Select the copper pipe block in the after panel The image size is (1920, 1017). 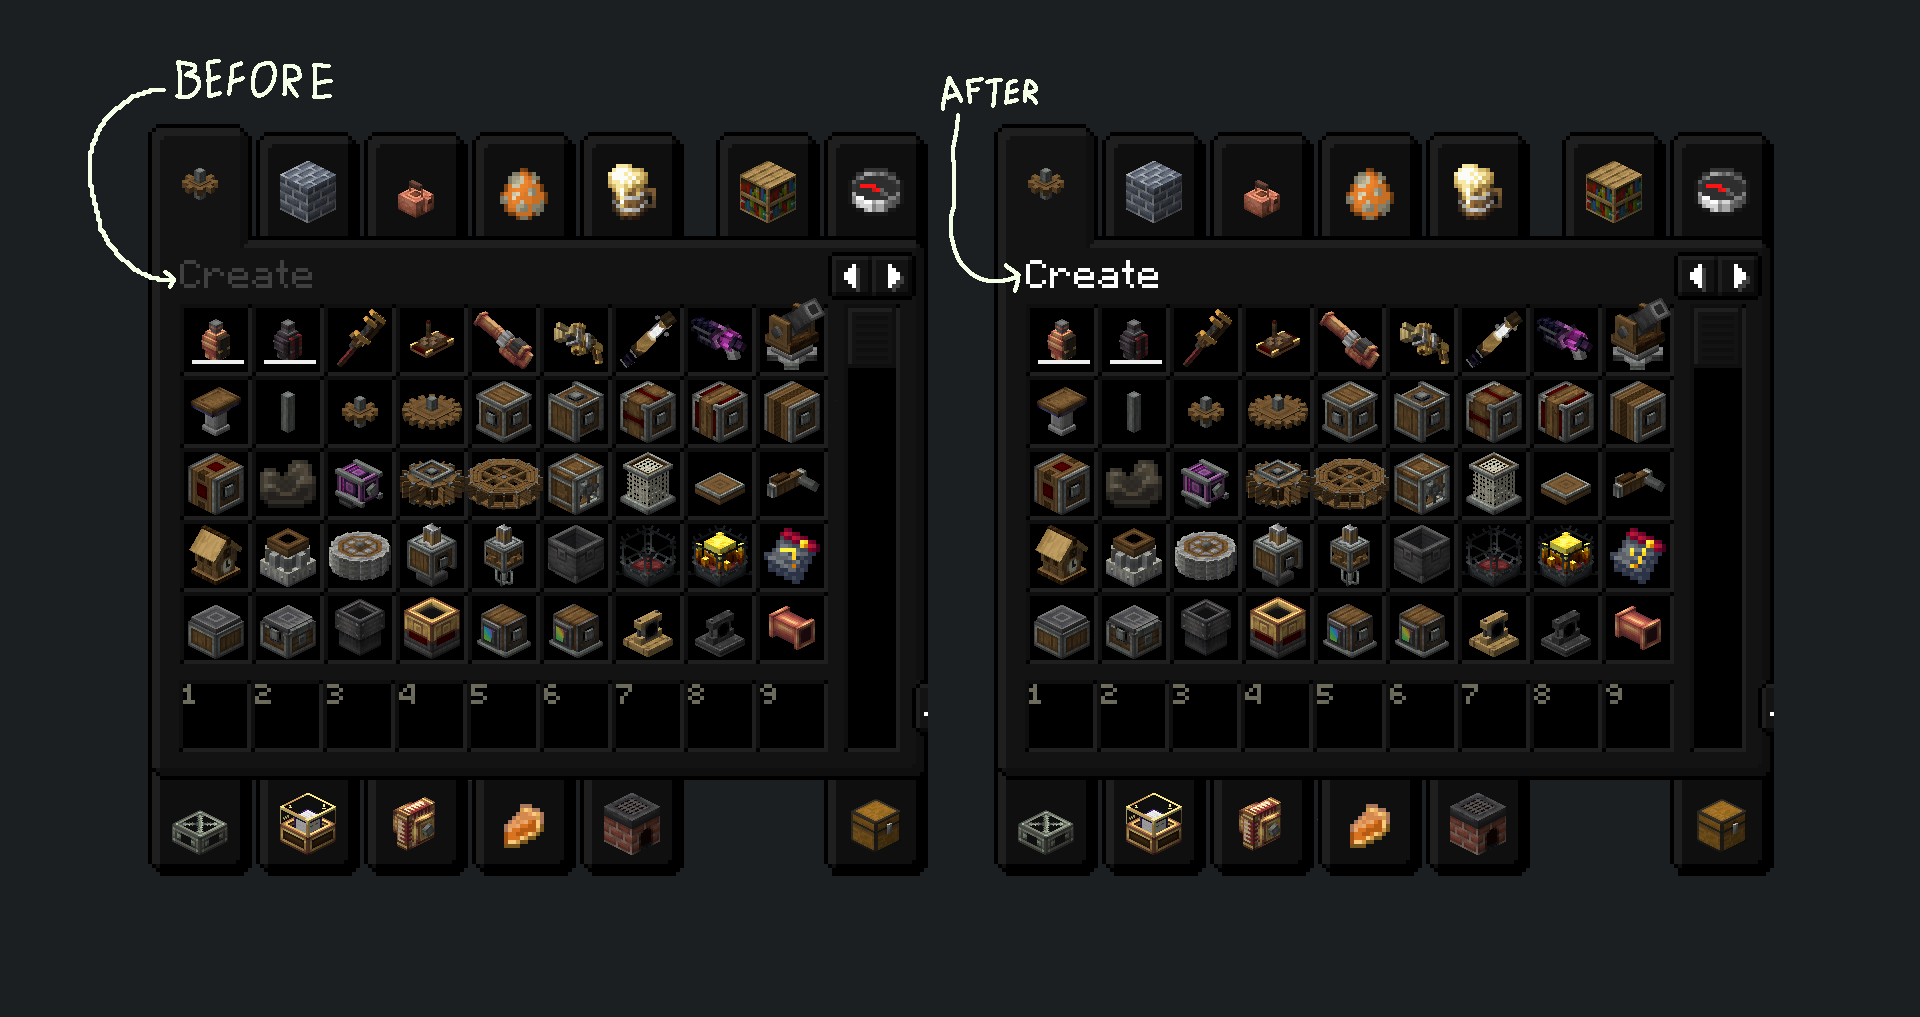1637,627
